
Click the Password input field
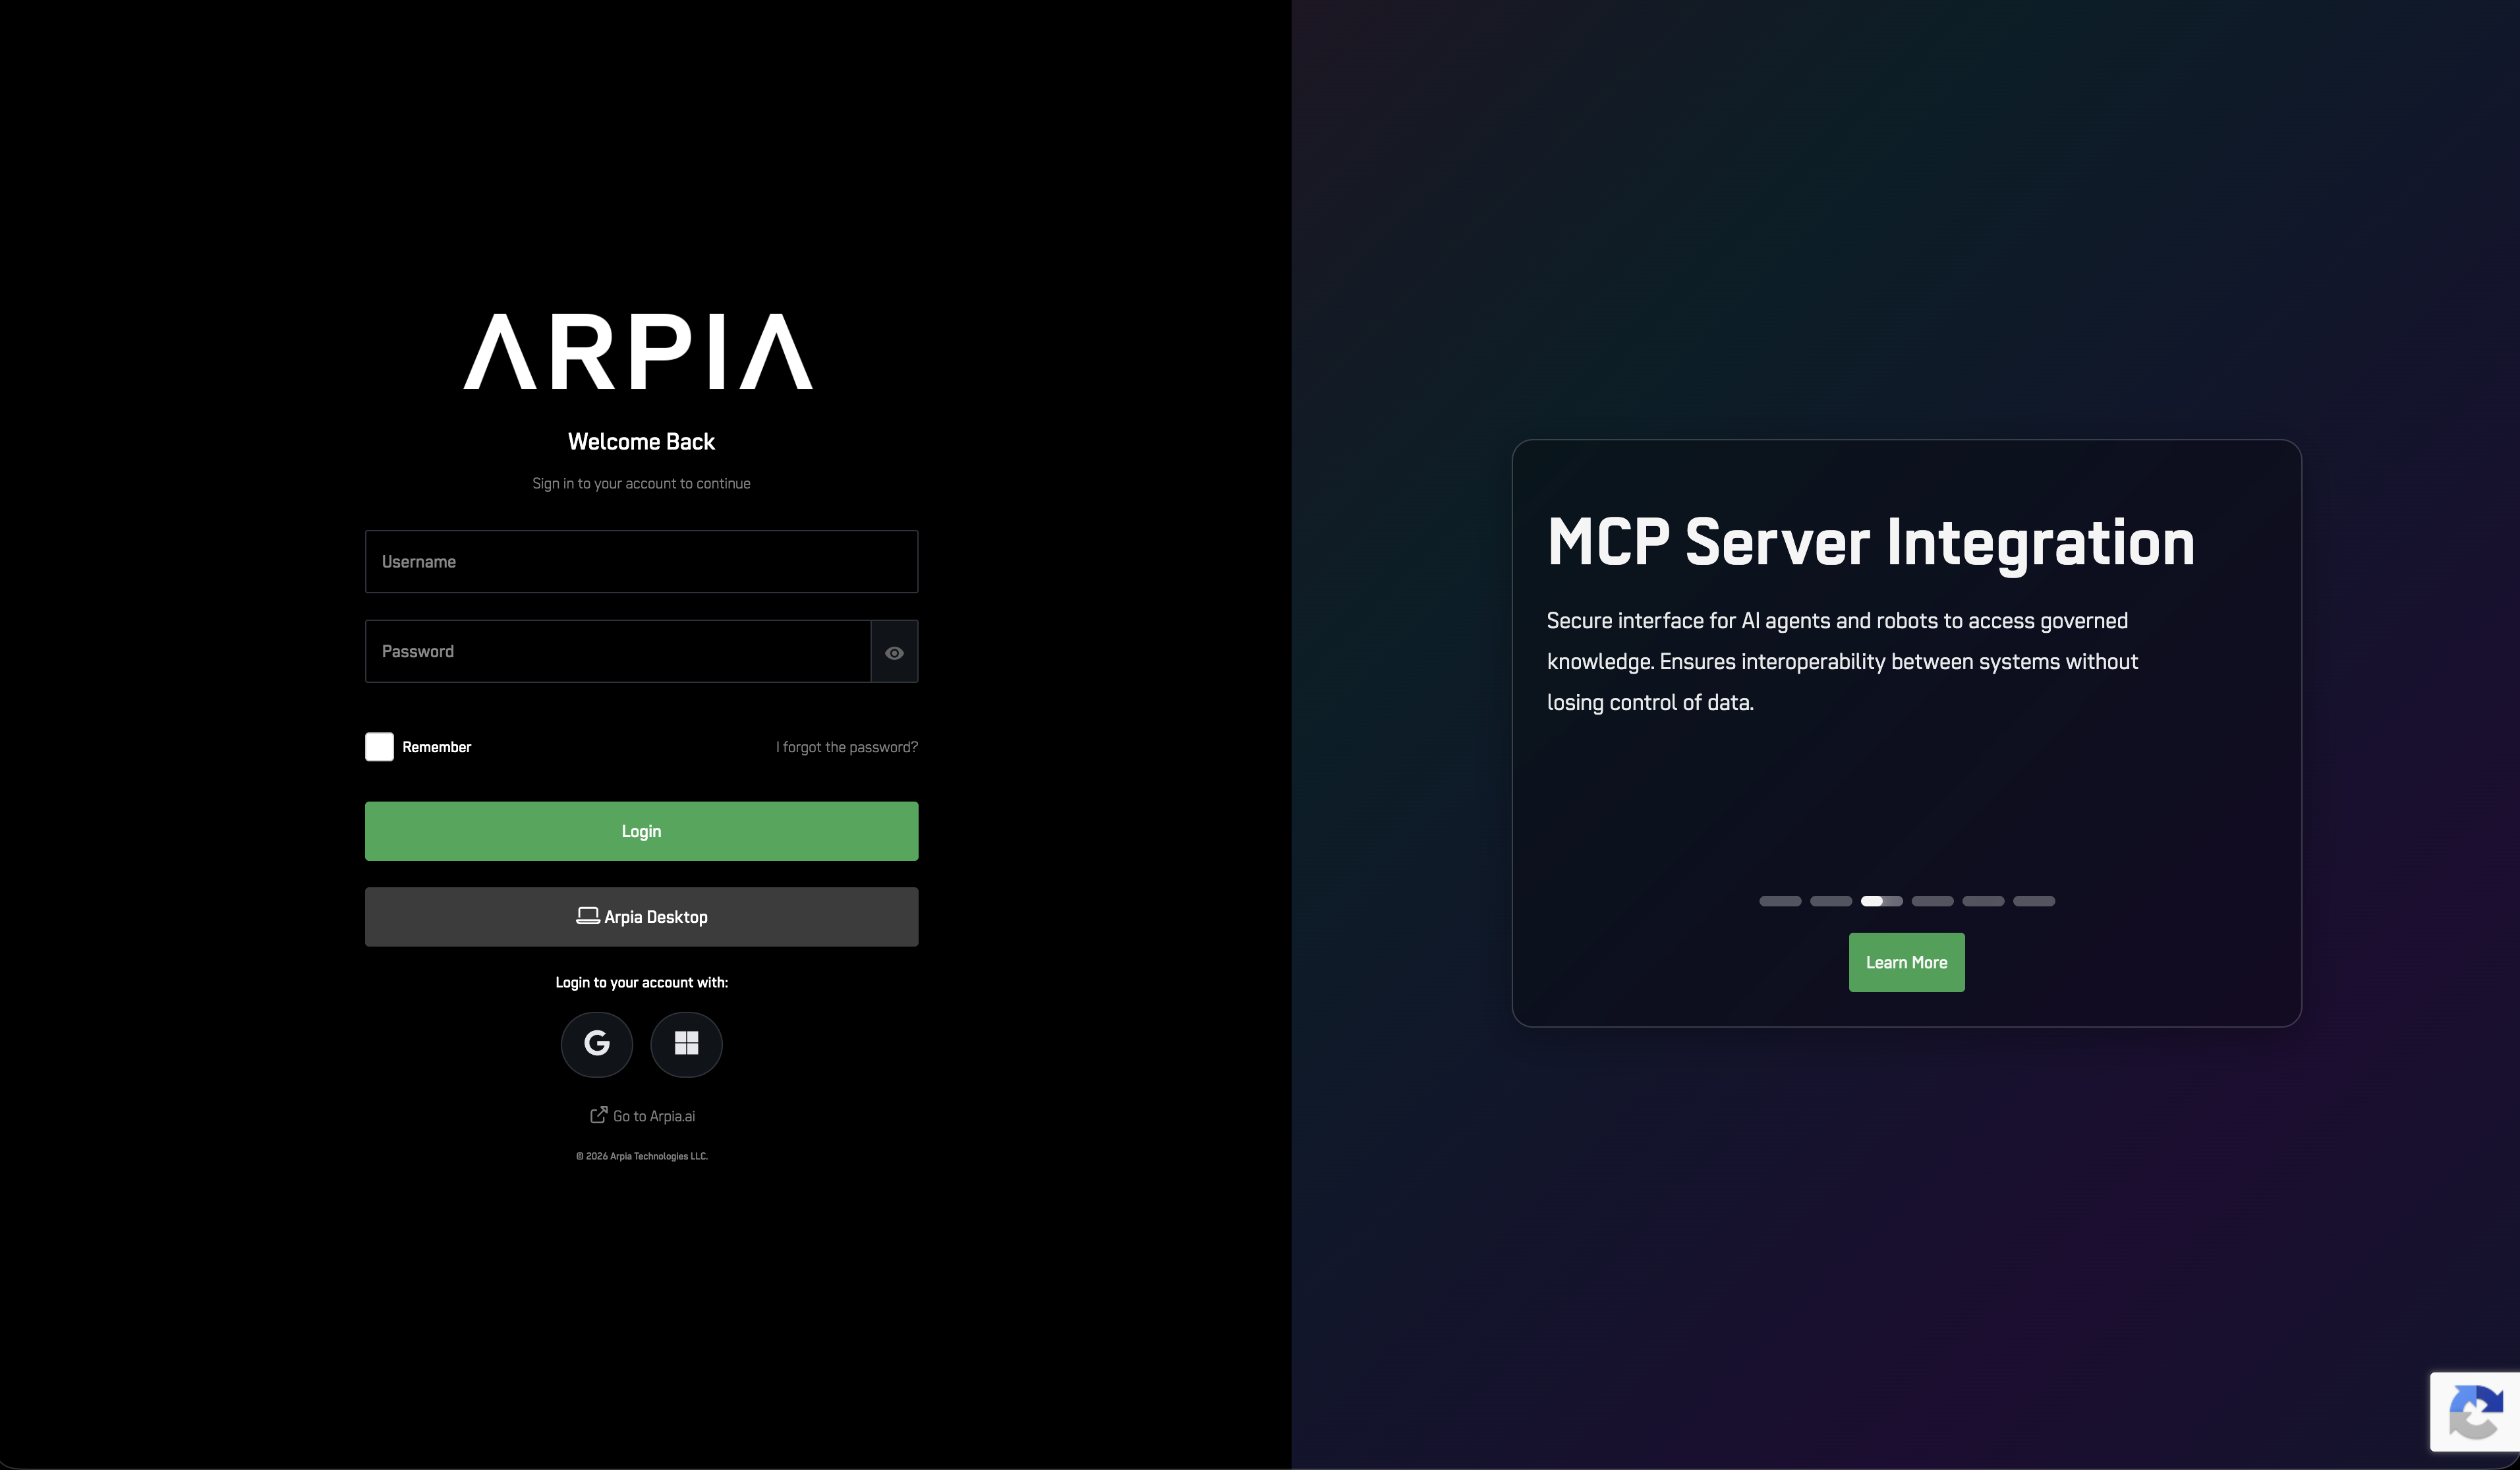click(618, 651)
